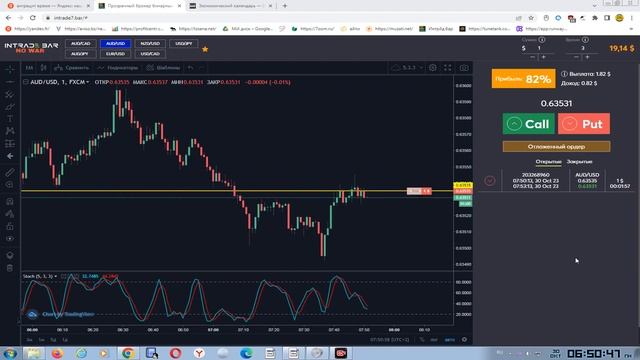Open Compare symbol dialog
The height and width of the screenshot is (360, 640).
(72, 68)
